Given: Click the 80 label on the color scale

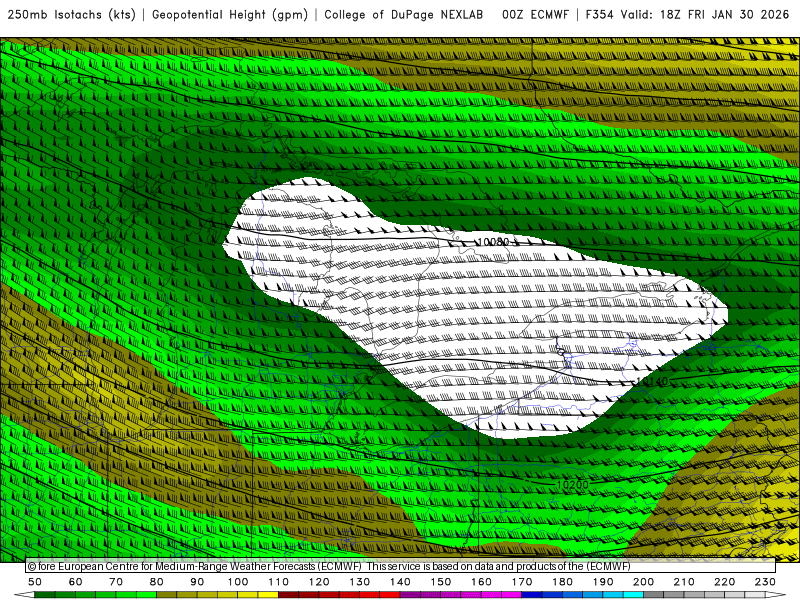Looking at the screenshot, I should coord(157,582).
